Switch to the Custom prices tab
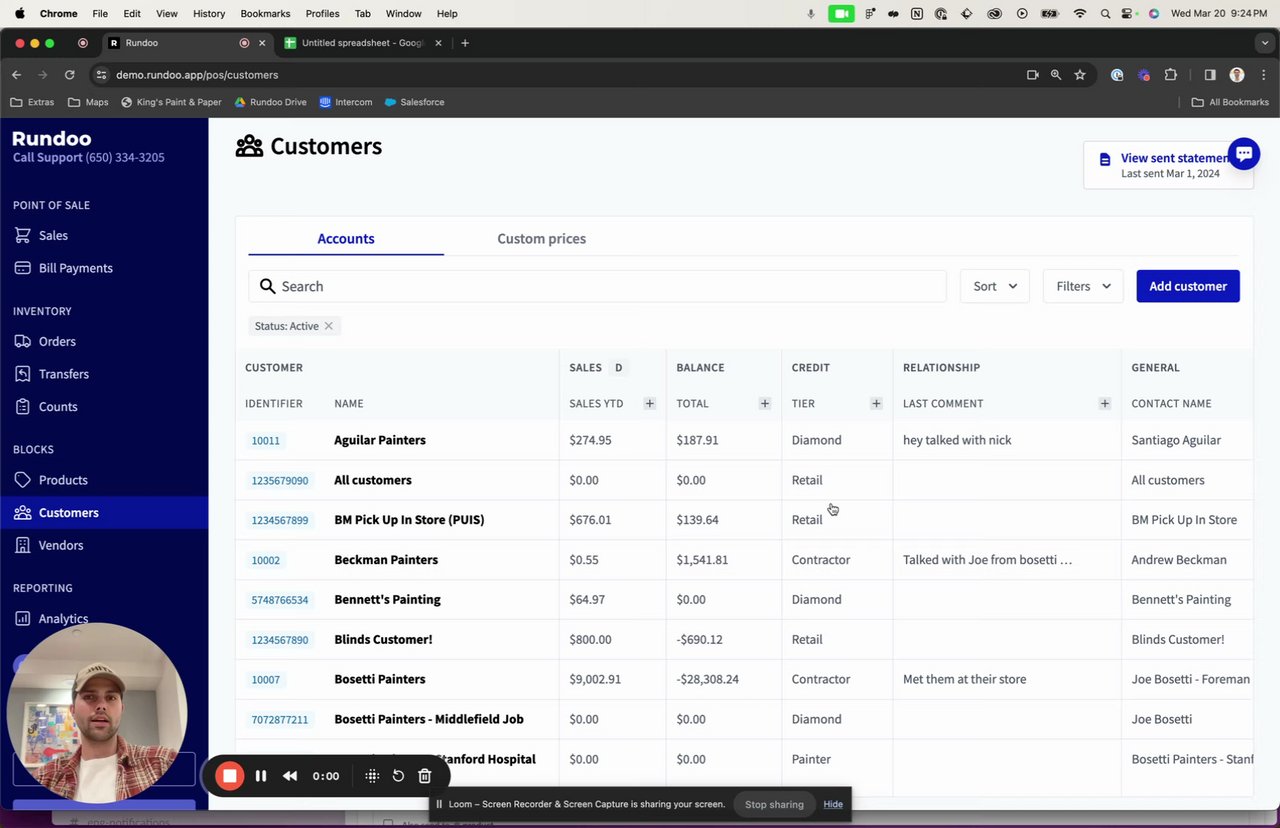Screen dimensions: 1280x828 (x=542, y=239)
